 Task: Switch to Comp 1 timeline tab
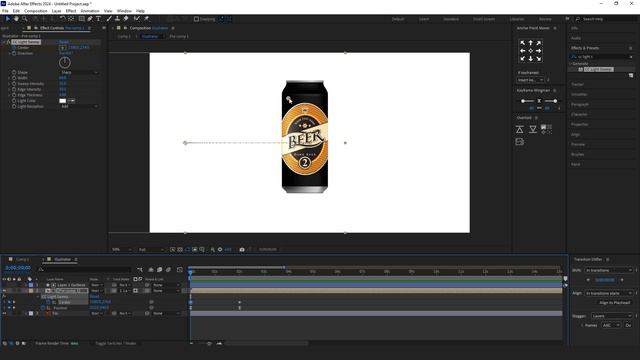pos(22,260)
